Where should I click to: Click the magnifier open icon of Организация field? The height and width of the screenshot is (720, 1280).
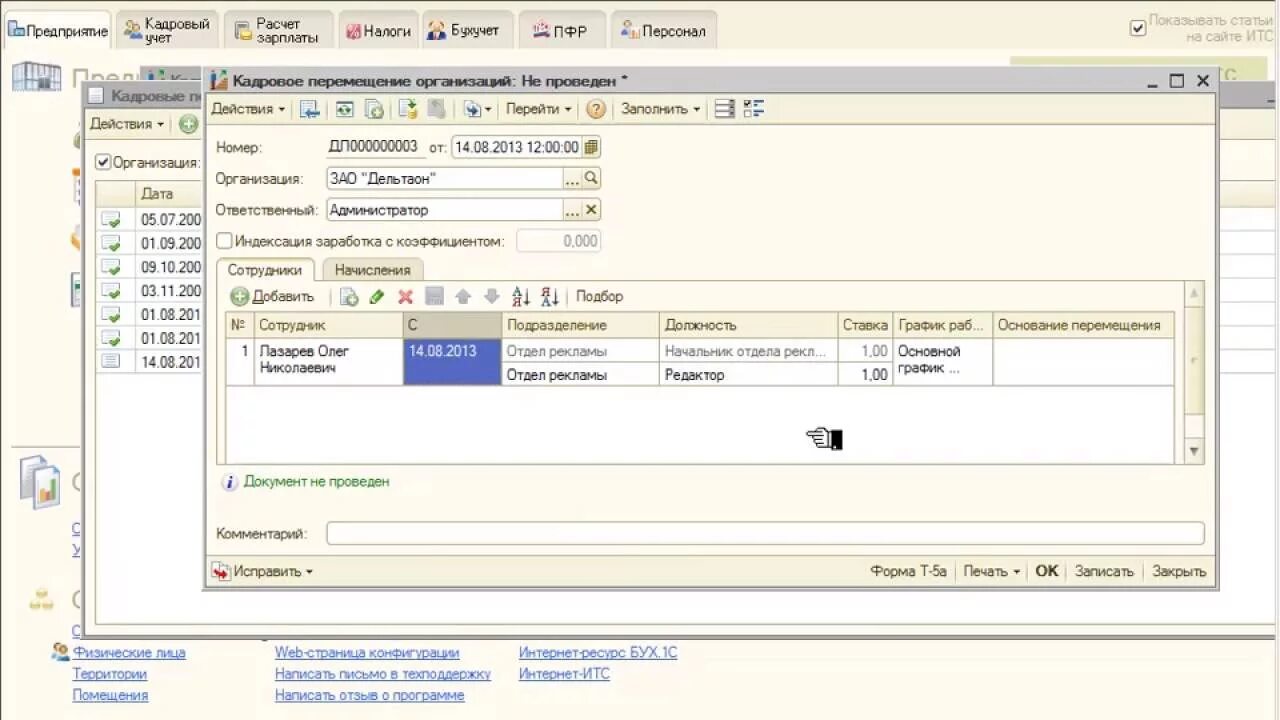pos(591,179)
